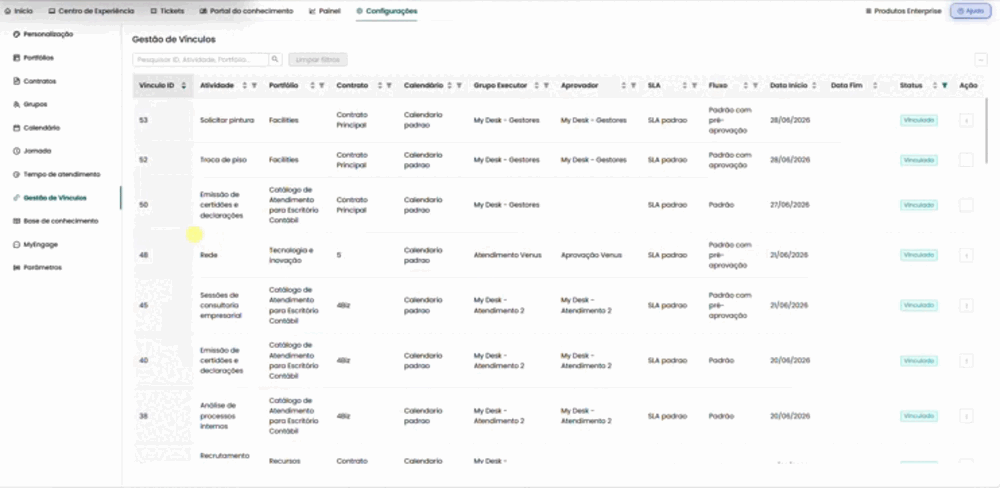The width and height of the screenshot is (1000, 488).
Task: Open Tempo de atendimento in sidebar
Action: 57,174
